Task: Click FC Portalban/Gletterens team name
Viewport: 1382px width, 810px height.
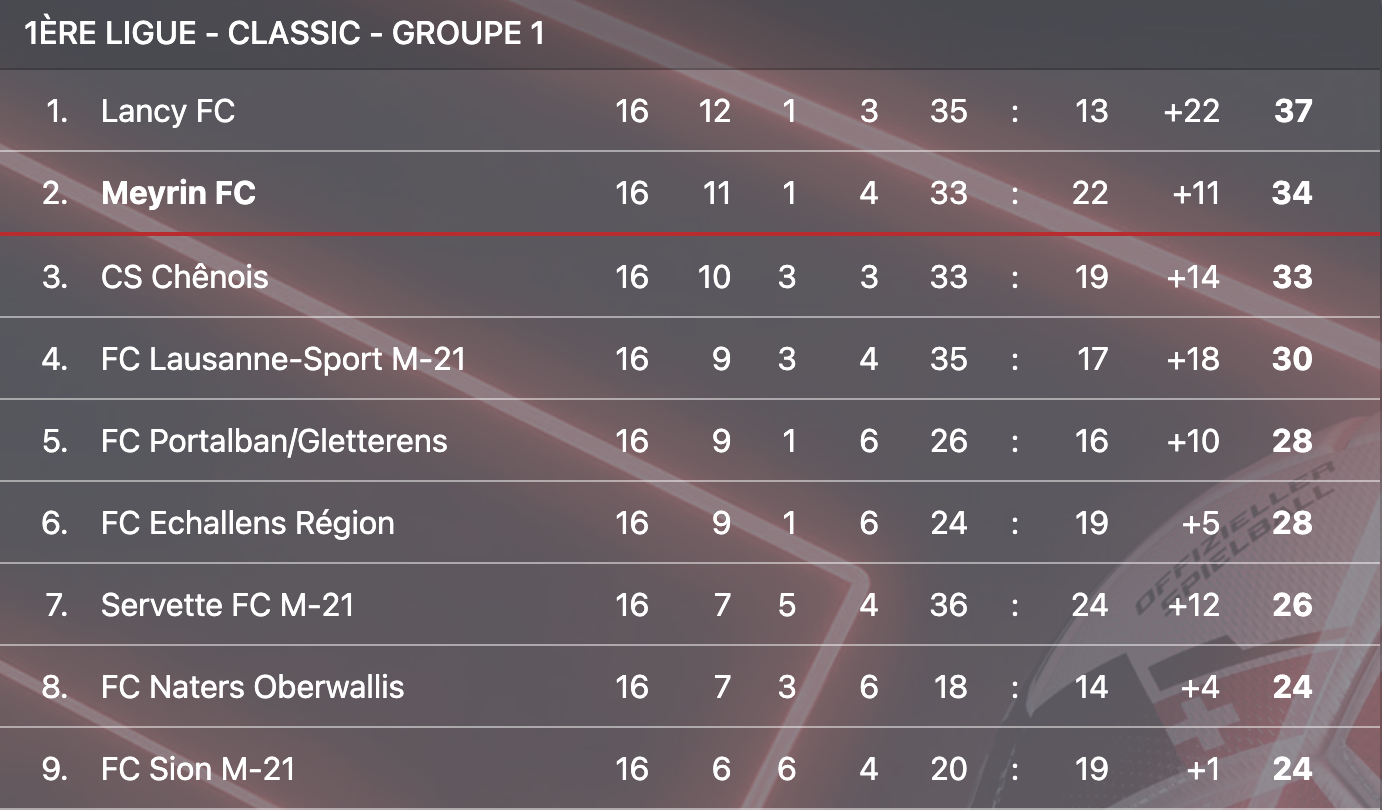Action: coord(274,440)
